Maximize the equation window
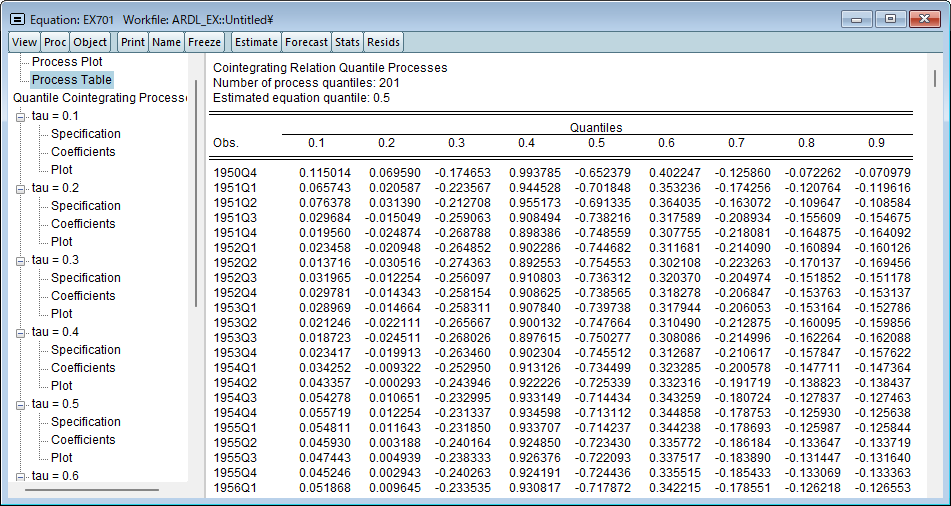This screenshot has height=506, width=951. click(891, 19)
